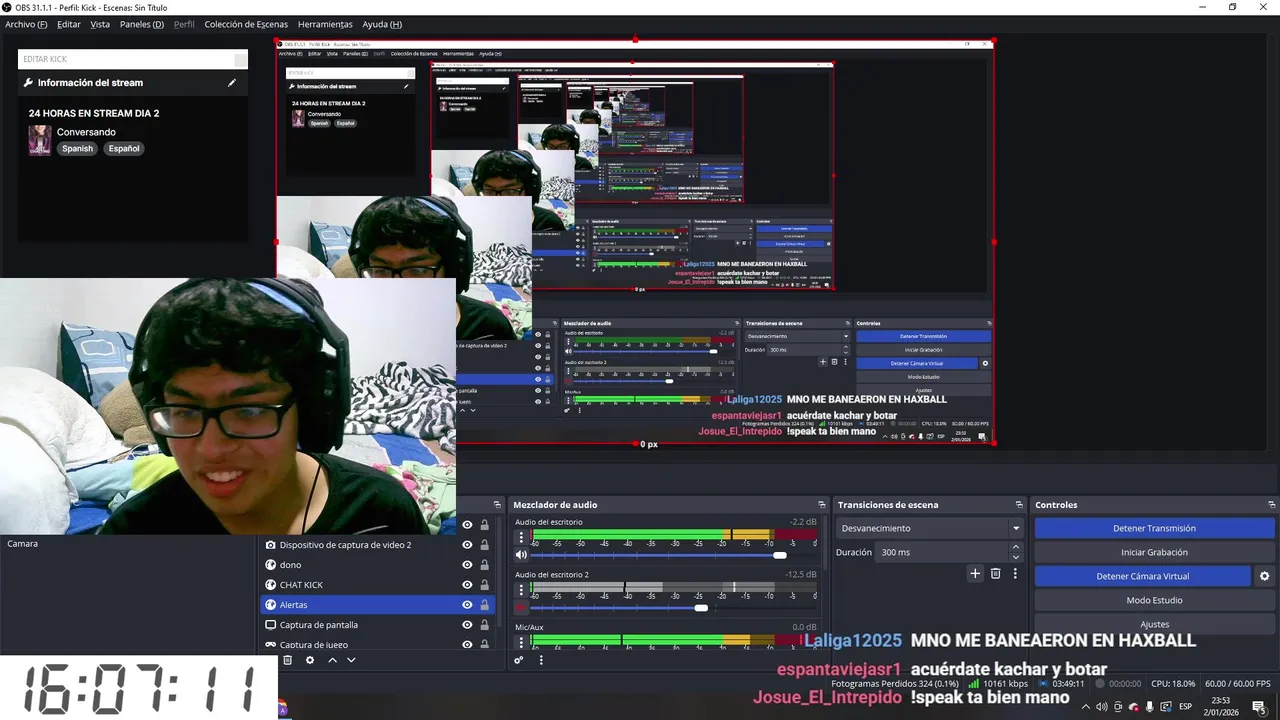
Task: Open transition properties three-dot menu
Action: [x=1015, y=573]
